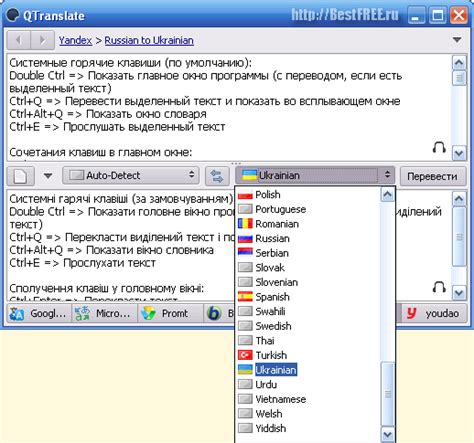Click the Microsoft translator service icon
The image size is (474, 443).
tap(82, 314)
